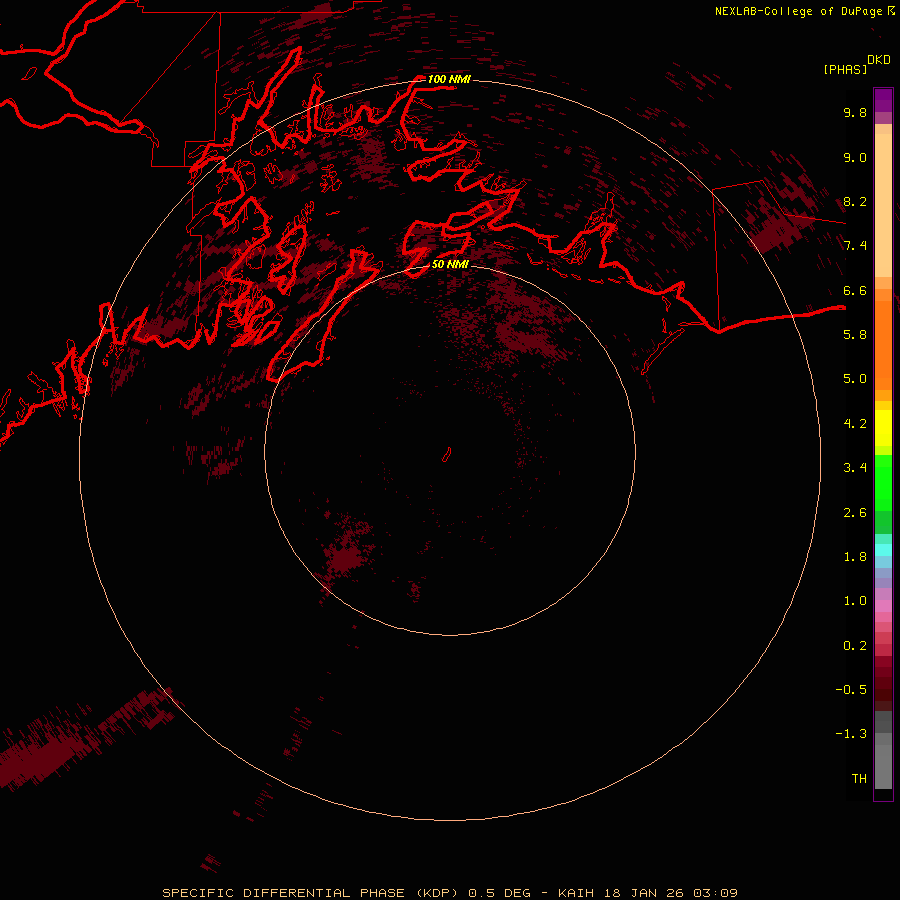Select the 4.2 scale value
This screenshot has width=900, height=900.
point(855,424)
